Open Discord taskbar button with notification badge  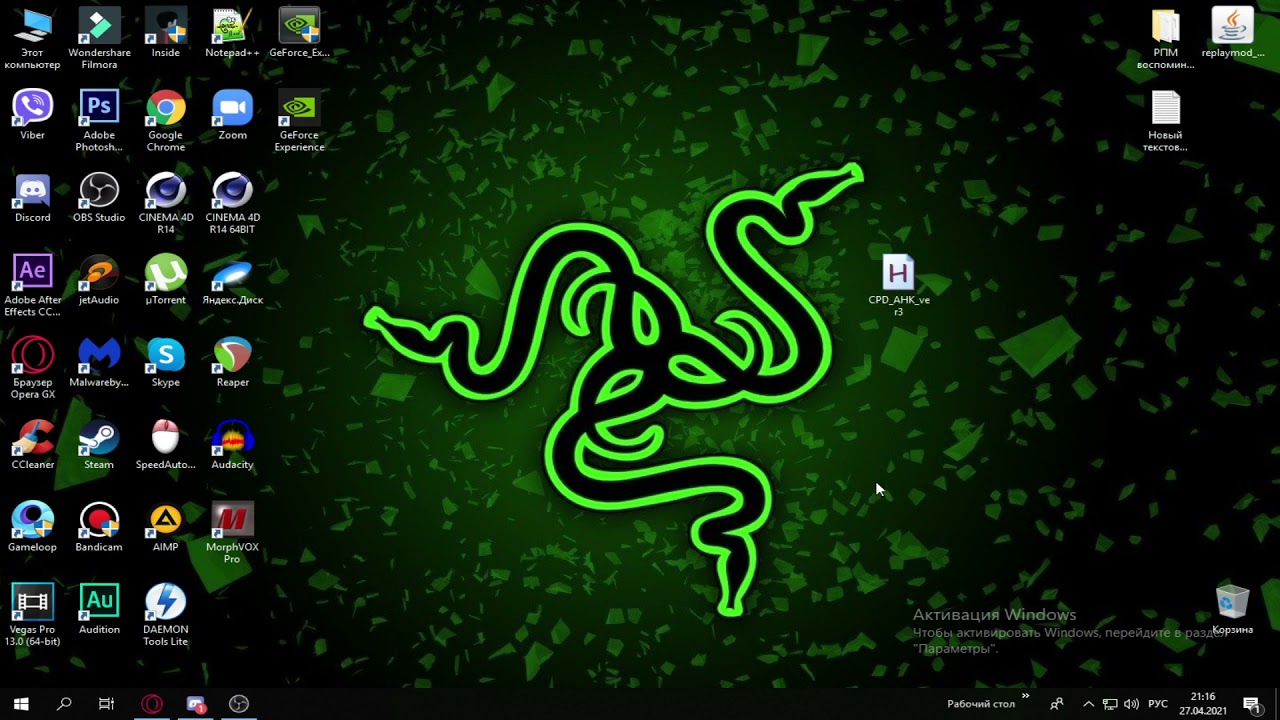pos(196,704)
